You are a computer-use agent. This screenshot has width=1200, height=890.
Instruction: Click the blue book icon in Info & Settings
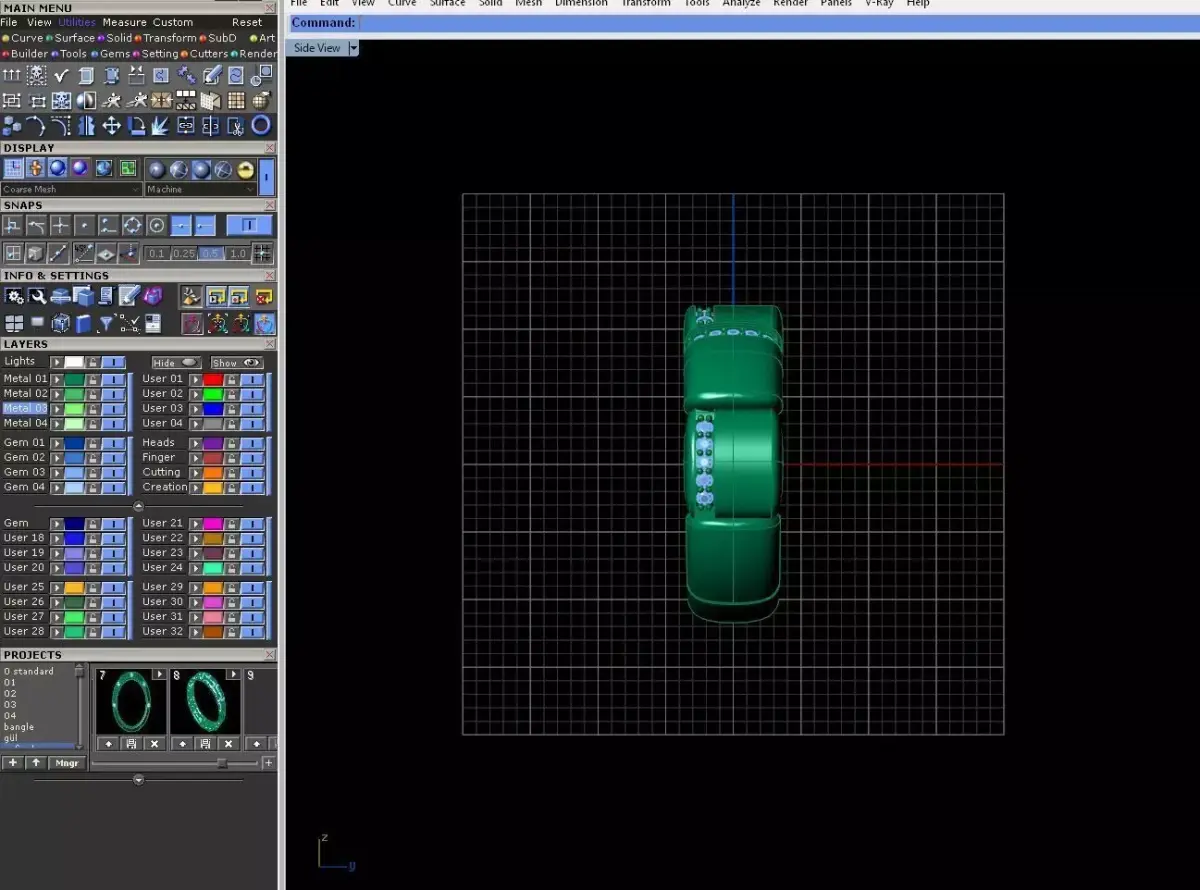coord(83,324)
